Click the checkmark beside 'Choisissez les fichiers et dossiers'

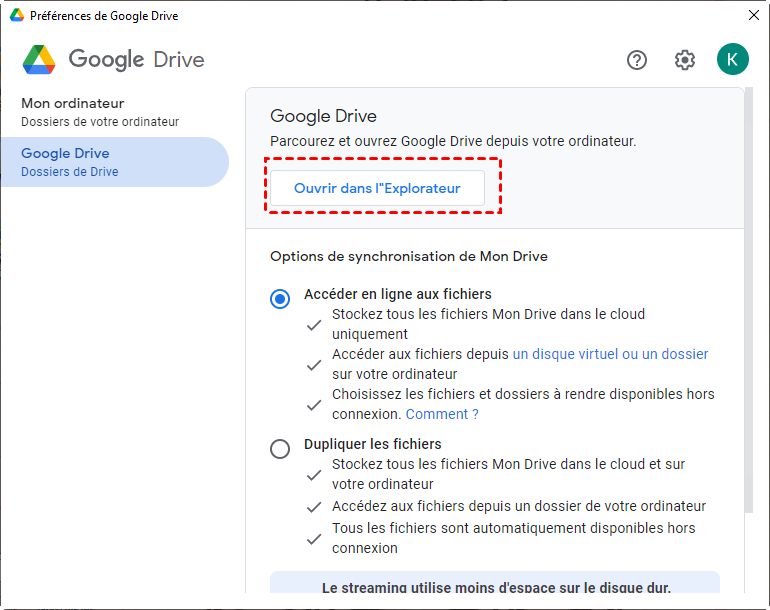314,404
